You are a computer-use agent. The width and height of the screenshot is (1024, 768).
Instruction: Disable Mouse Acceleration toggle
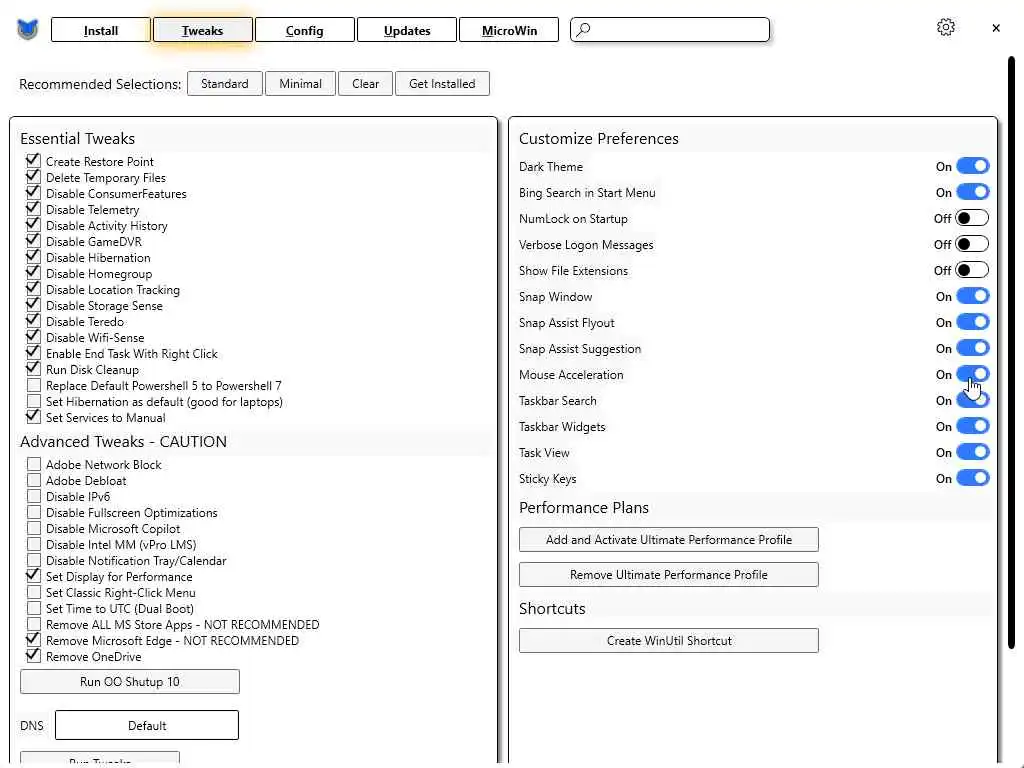(x=972, y=374)
